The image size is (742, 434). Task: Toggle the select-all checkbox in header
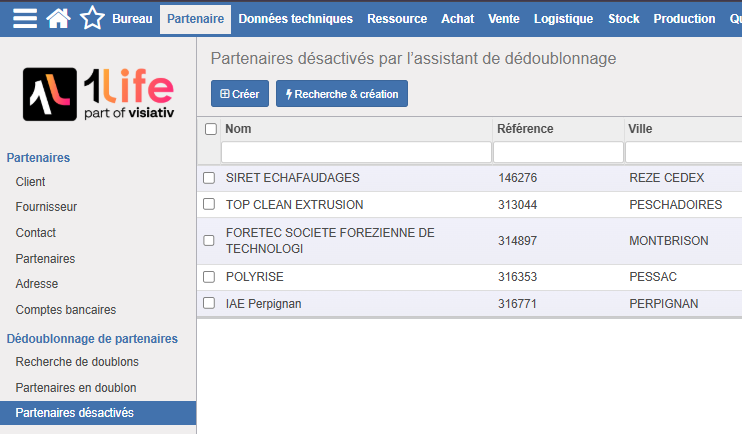pyautogui.click(x=211, y=129)
